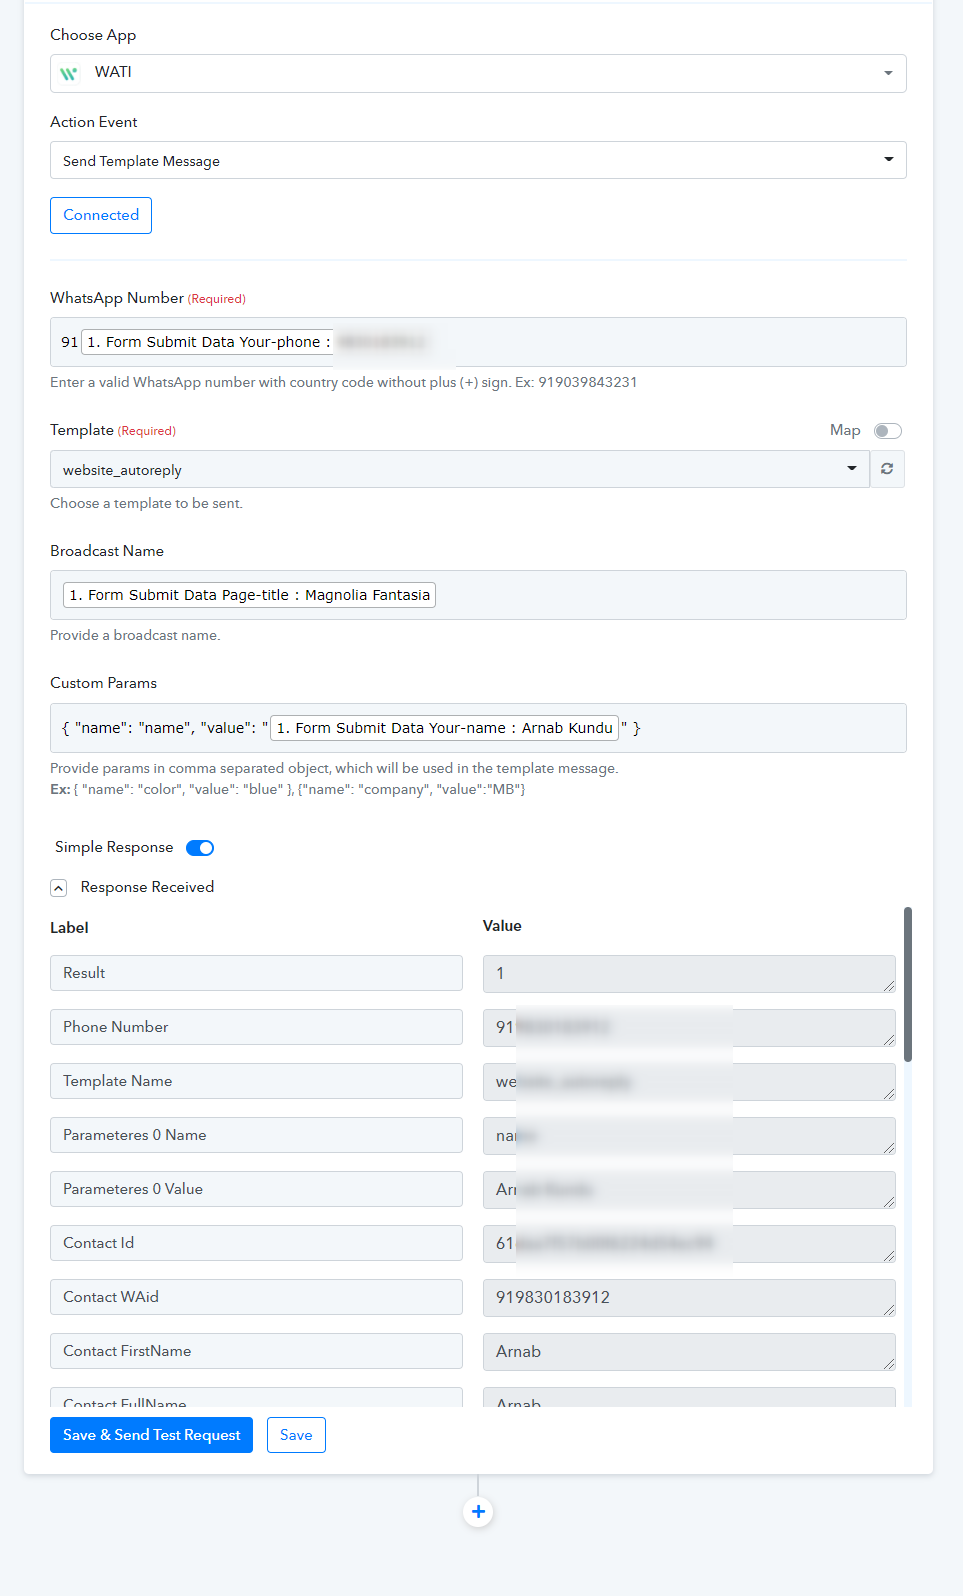
Task: Collapse the Response Received section
Action: (x=59, y=888)
